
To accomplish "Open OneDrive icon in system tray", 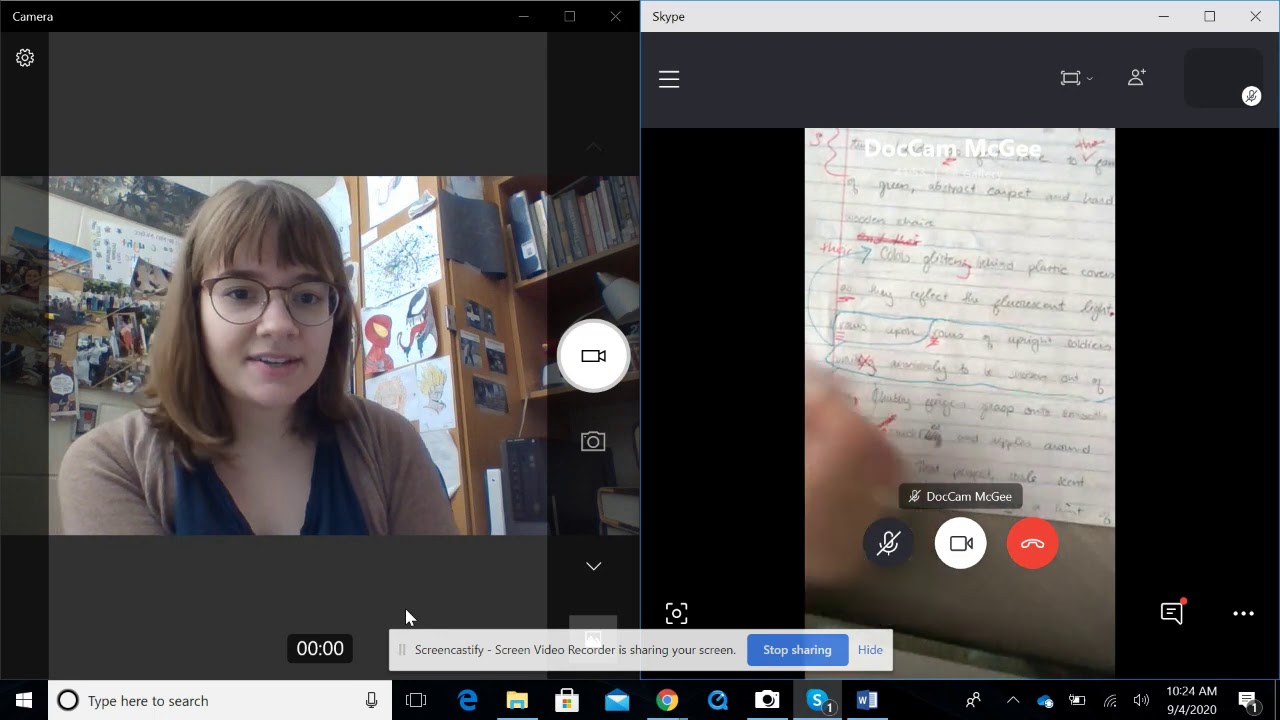I will [1045, 701].
